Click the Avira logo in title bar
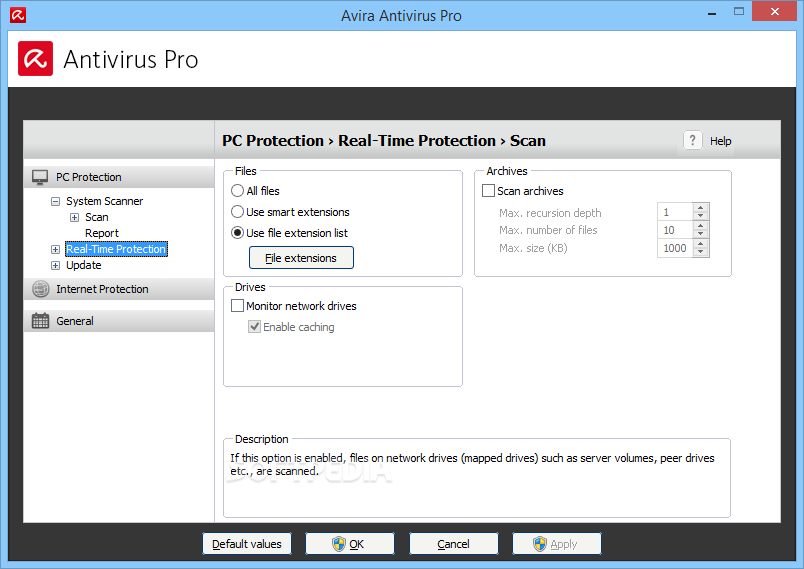The width and height of the screenshot is (804, 569). coord(17,15)
